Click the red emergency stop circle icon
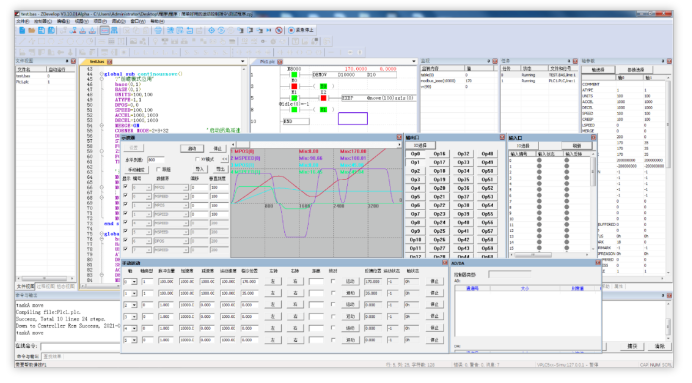692x383 pixels. pos(291,30)
